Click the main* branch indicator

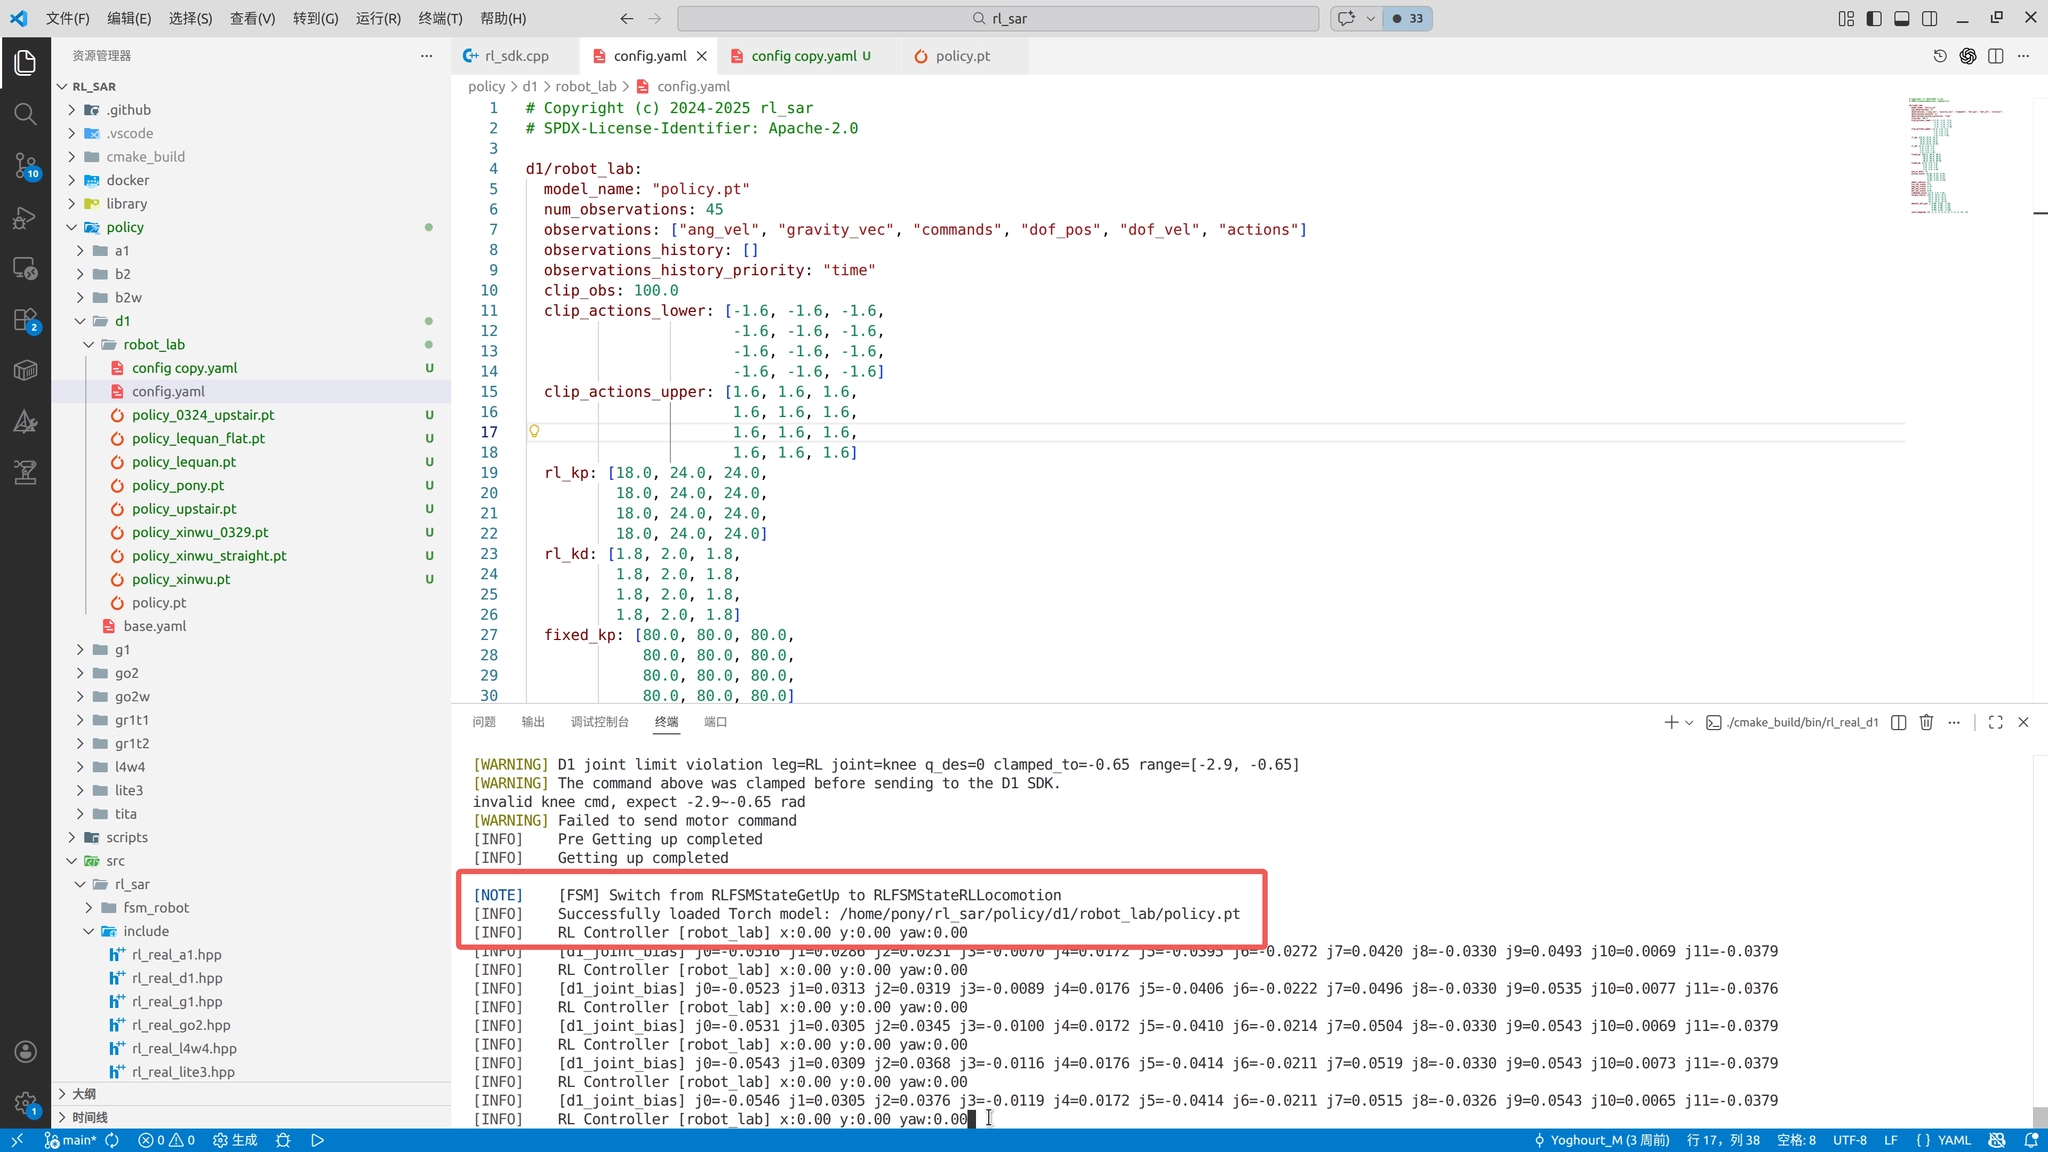click(71, 1140)
